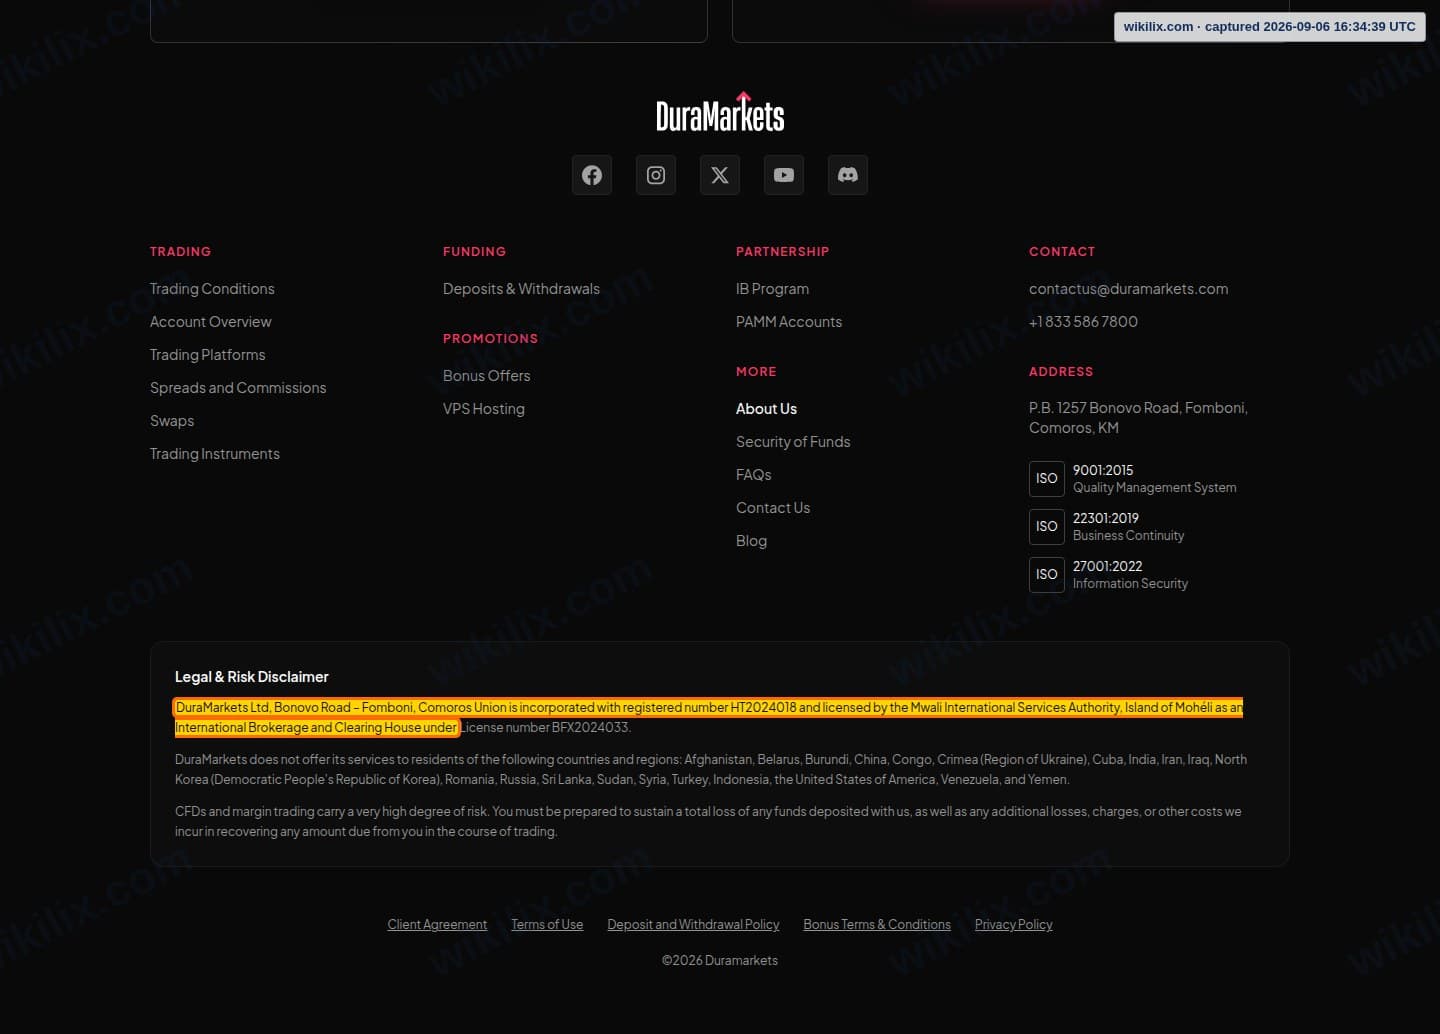
Task: Open Bonus Offers page
Action: point(487,376)
